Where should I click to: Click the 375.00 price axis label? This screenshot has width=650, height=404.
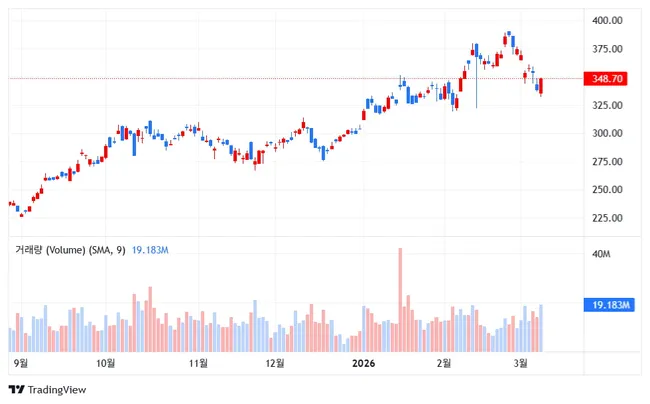(608, 49)
